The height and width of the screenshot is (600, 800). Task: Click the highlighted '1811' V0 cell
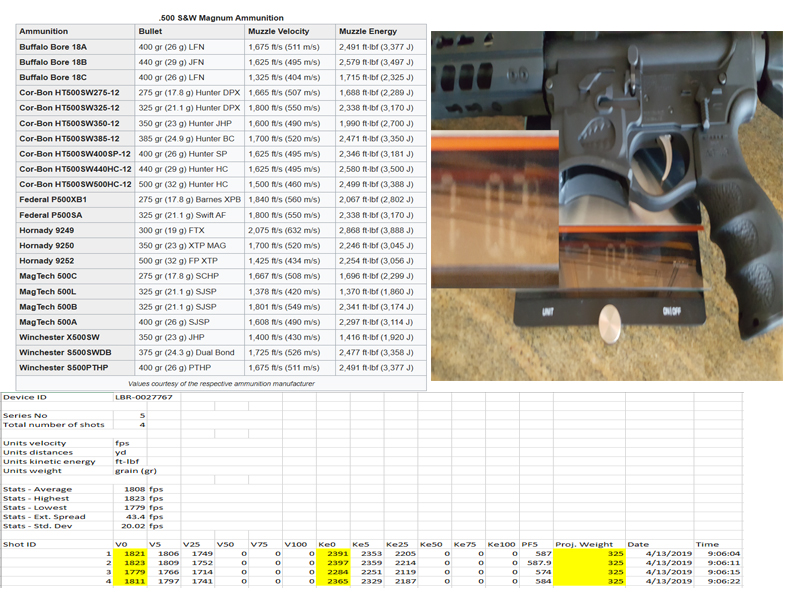click(x=130, y=581)
